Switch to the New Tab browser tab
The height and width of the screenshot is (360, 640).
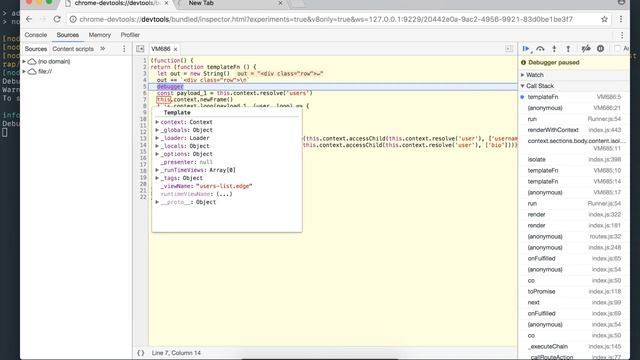231,3
